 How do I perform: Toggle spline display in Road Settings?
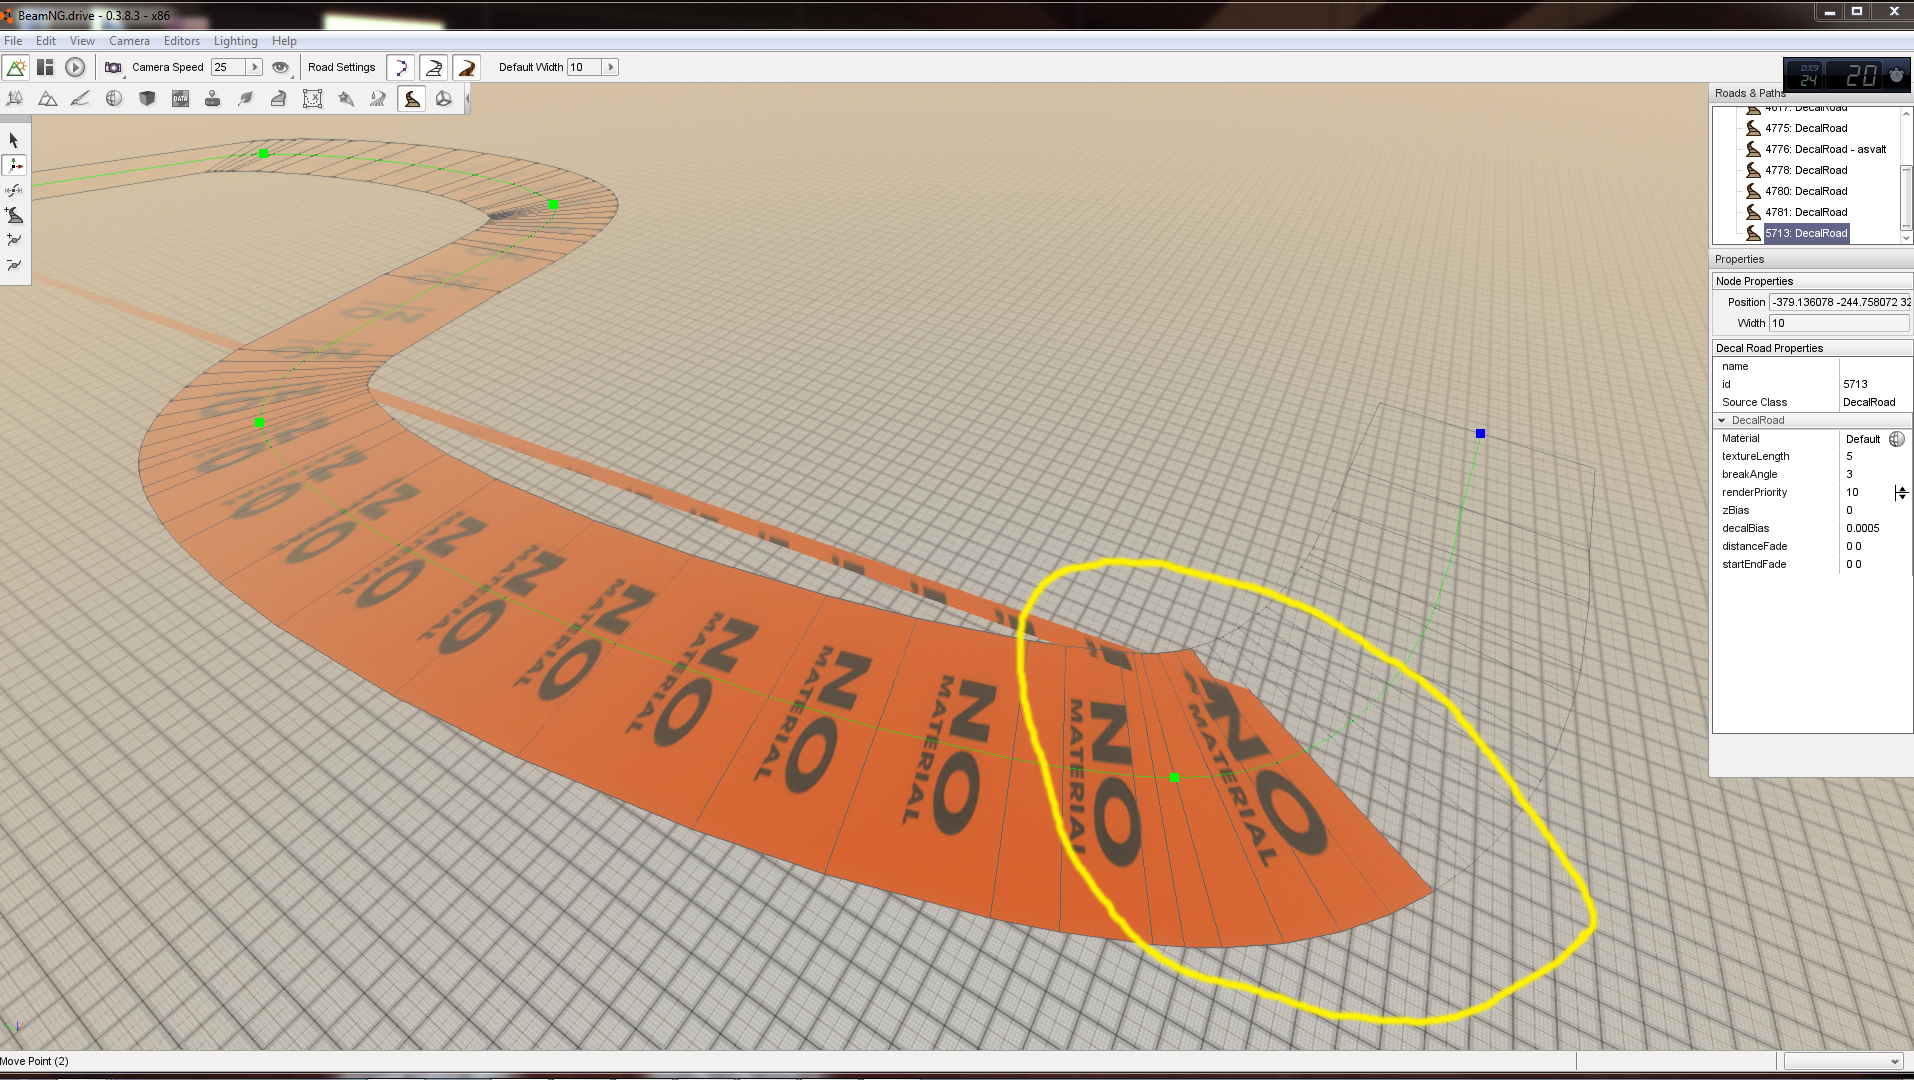pyautogui.click(x=400, y=67)
